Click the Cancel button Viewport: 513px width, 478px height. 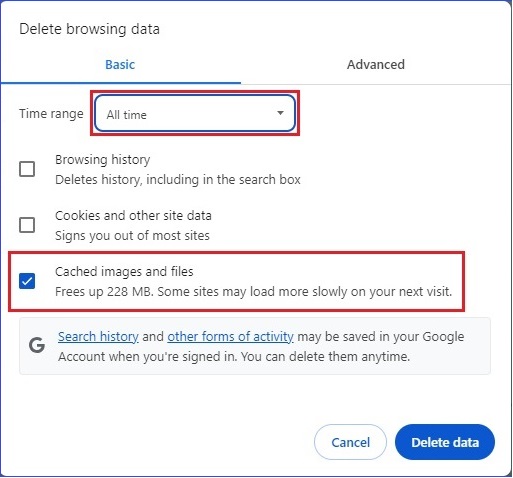pyautogui.click(x=350, y=442)
